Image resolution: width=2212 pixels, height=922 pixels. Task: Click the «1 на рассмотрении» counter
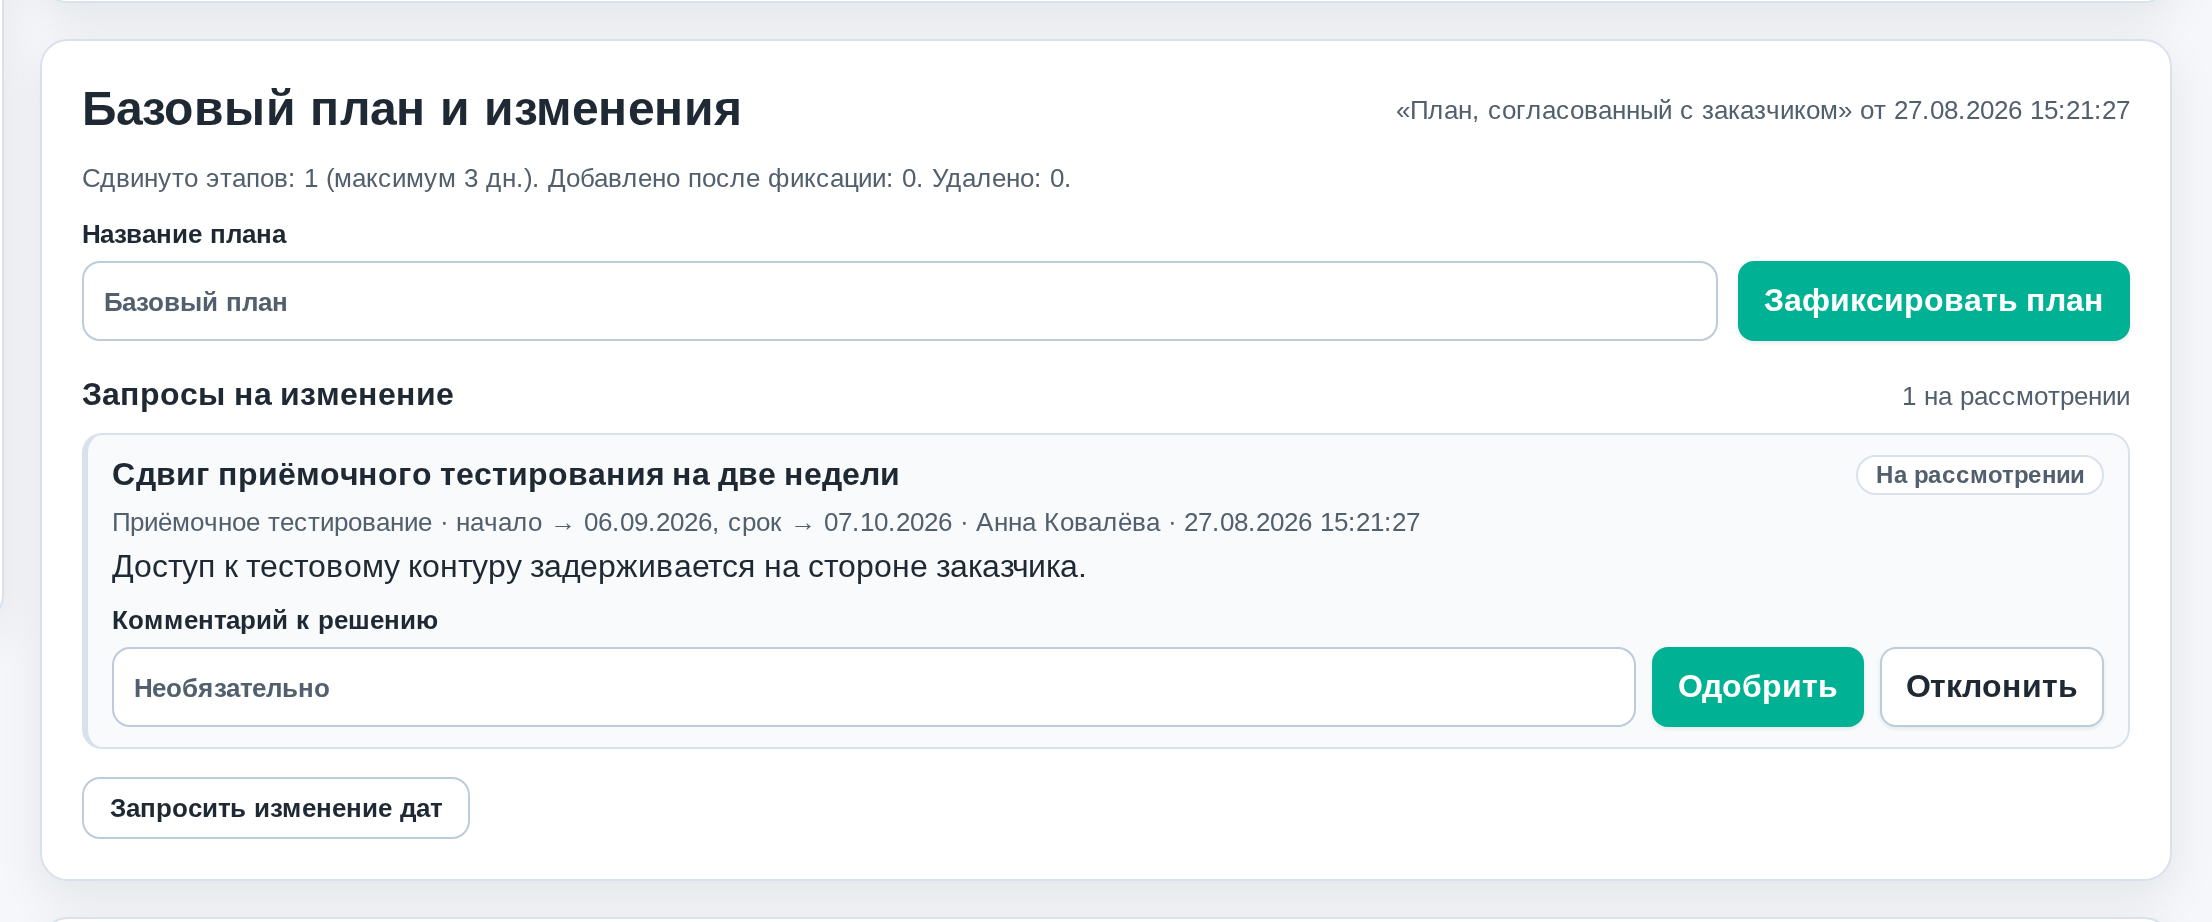2015,397
